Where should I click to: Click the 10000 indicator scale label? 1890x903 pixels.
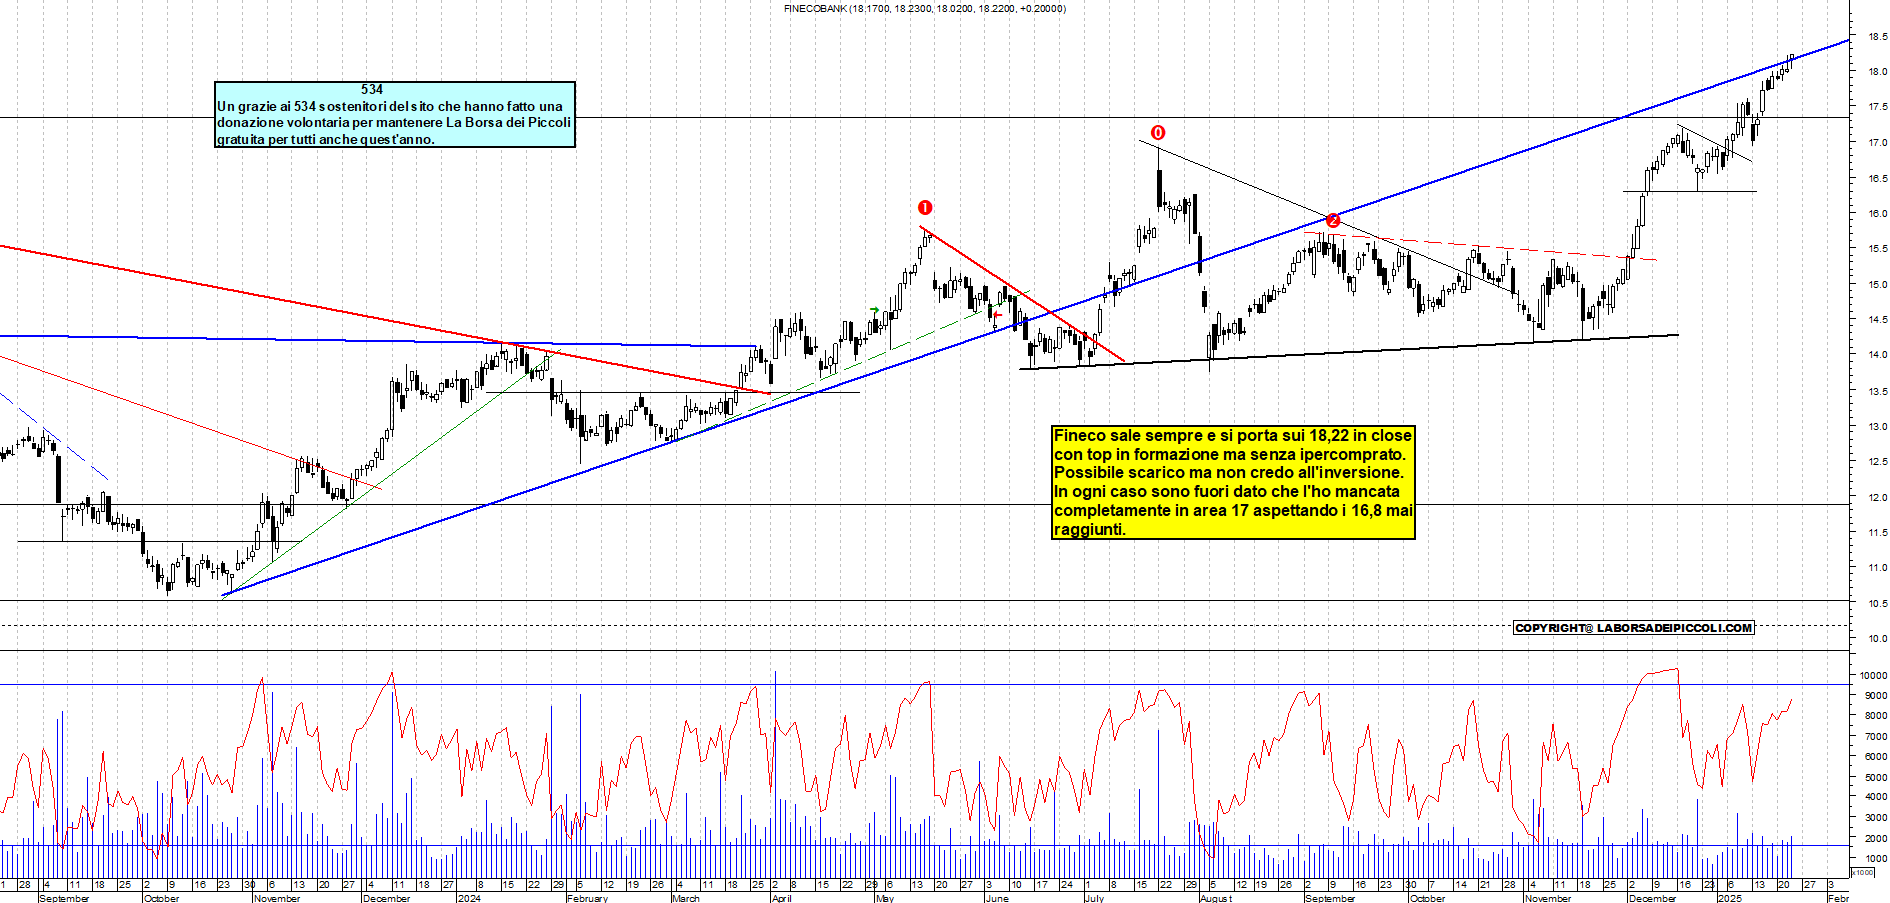1874,676
